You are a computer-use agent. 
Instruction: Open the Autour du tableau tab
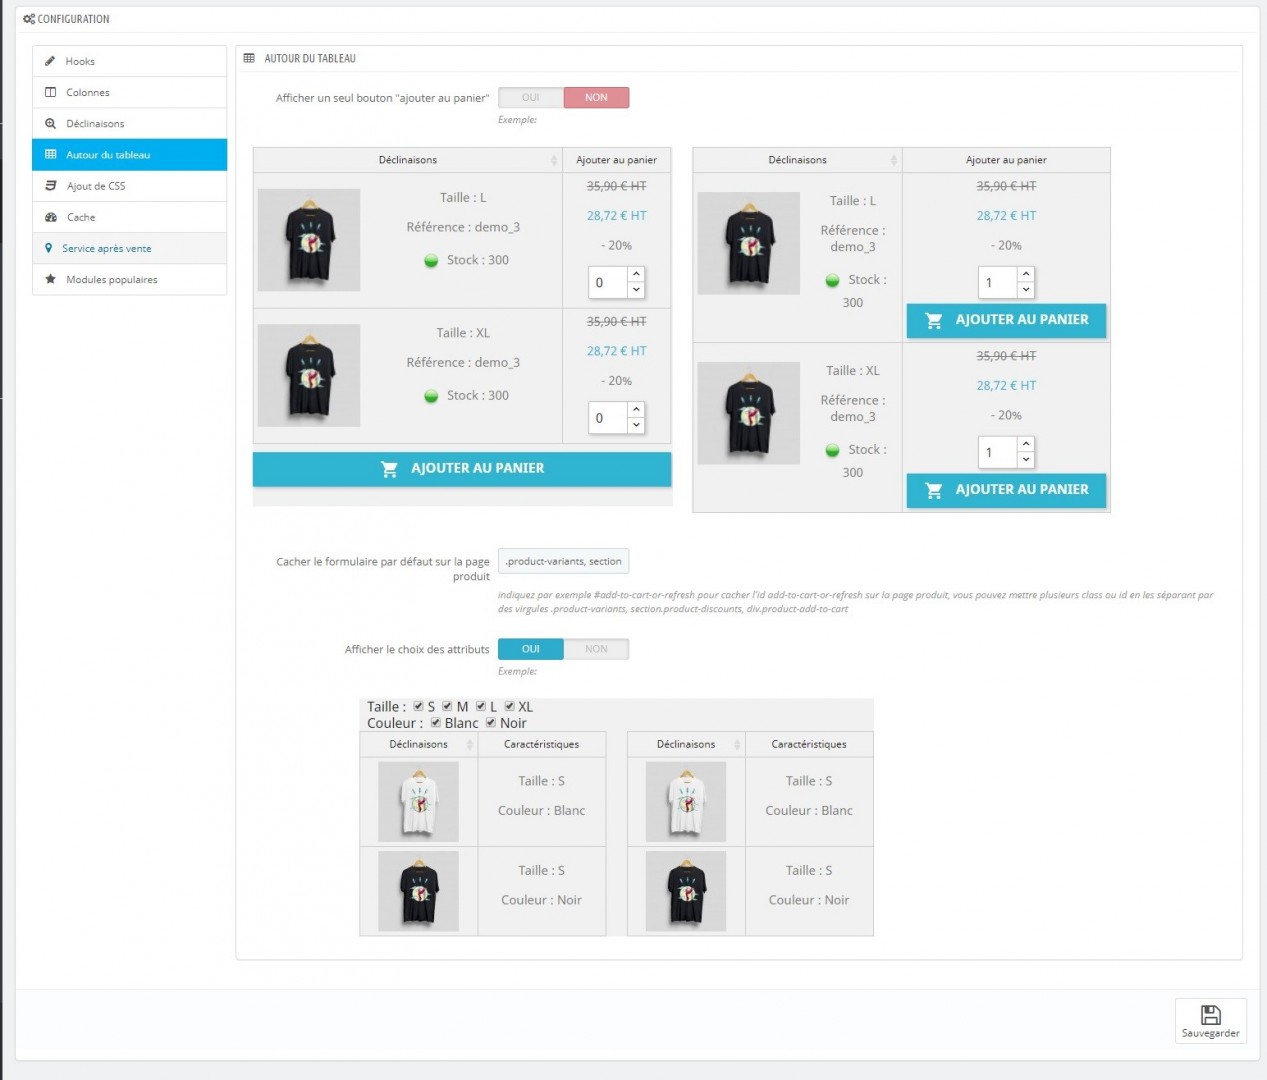tap(108, 155)
